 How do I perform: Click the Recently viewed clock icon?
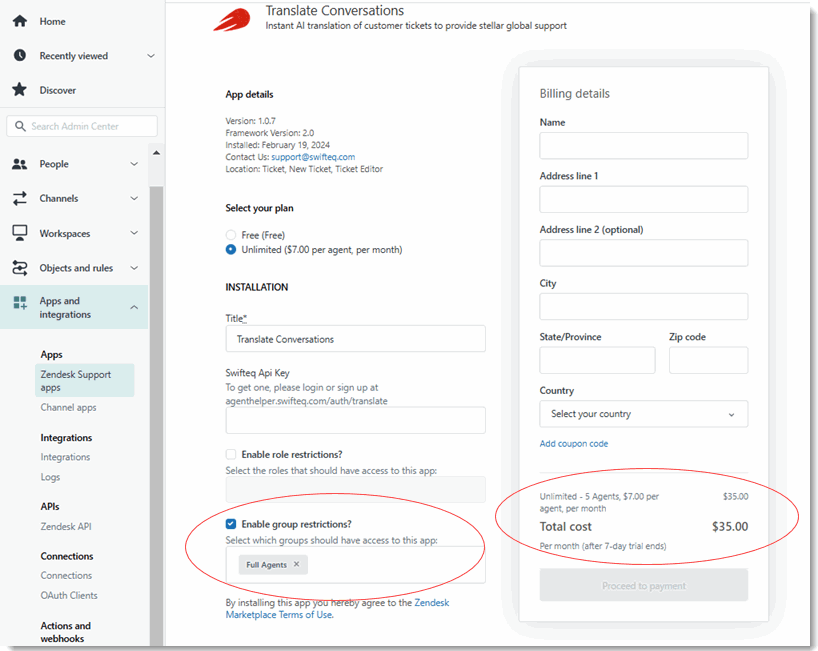[x=20, y=55]
